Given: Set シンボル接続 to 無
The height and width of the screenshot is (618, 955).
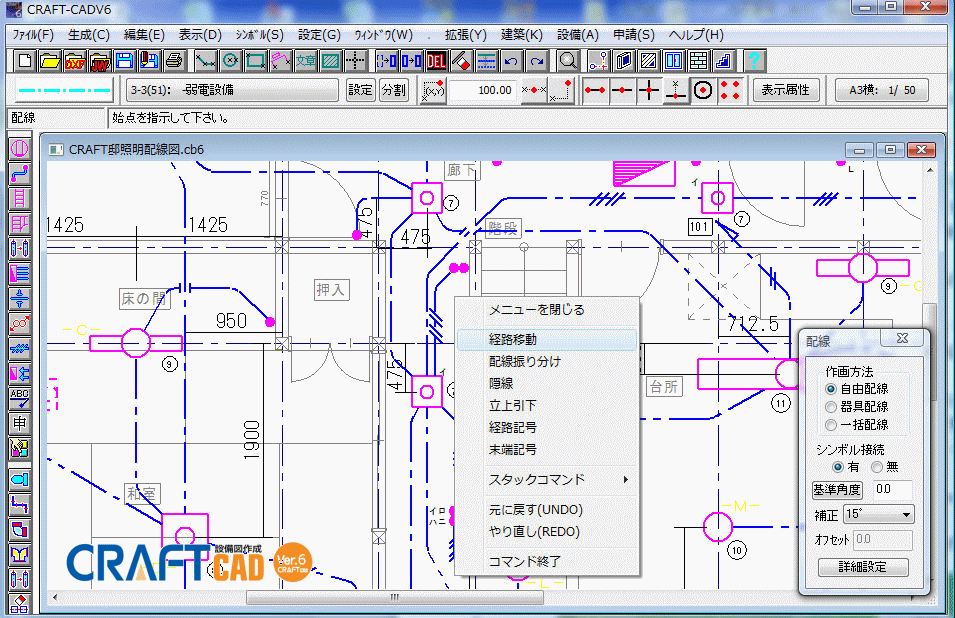Looking at the screenshot, I should coord(885,467).
